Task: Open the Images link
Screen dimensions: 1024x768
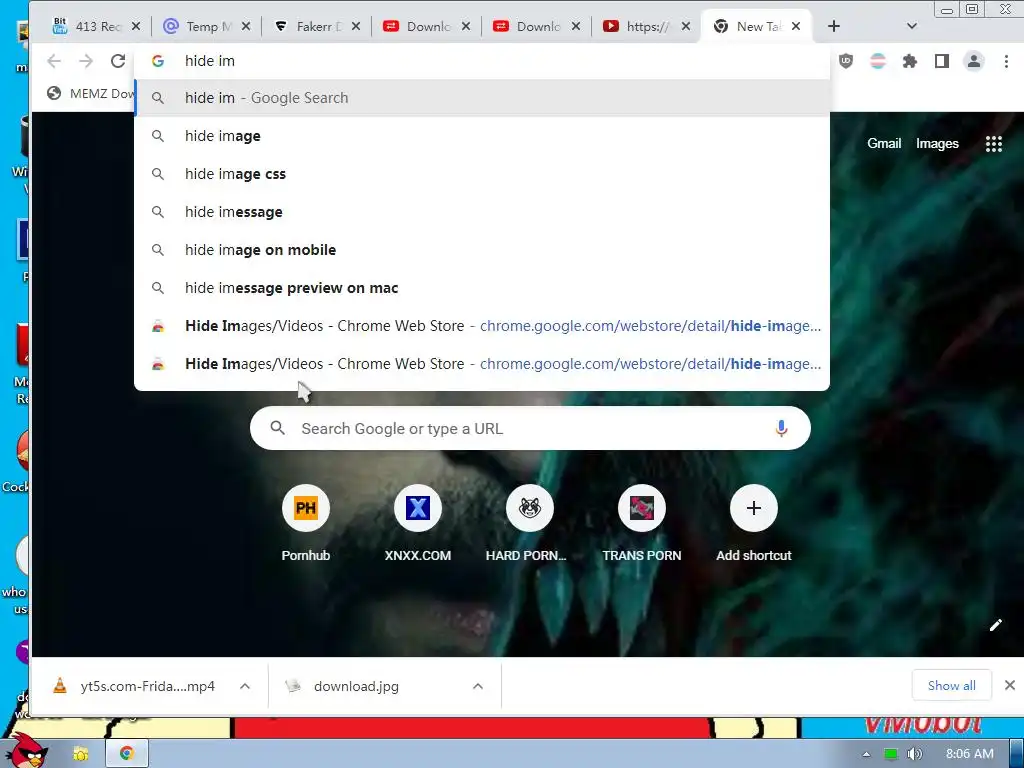Action: coord(937,144)
